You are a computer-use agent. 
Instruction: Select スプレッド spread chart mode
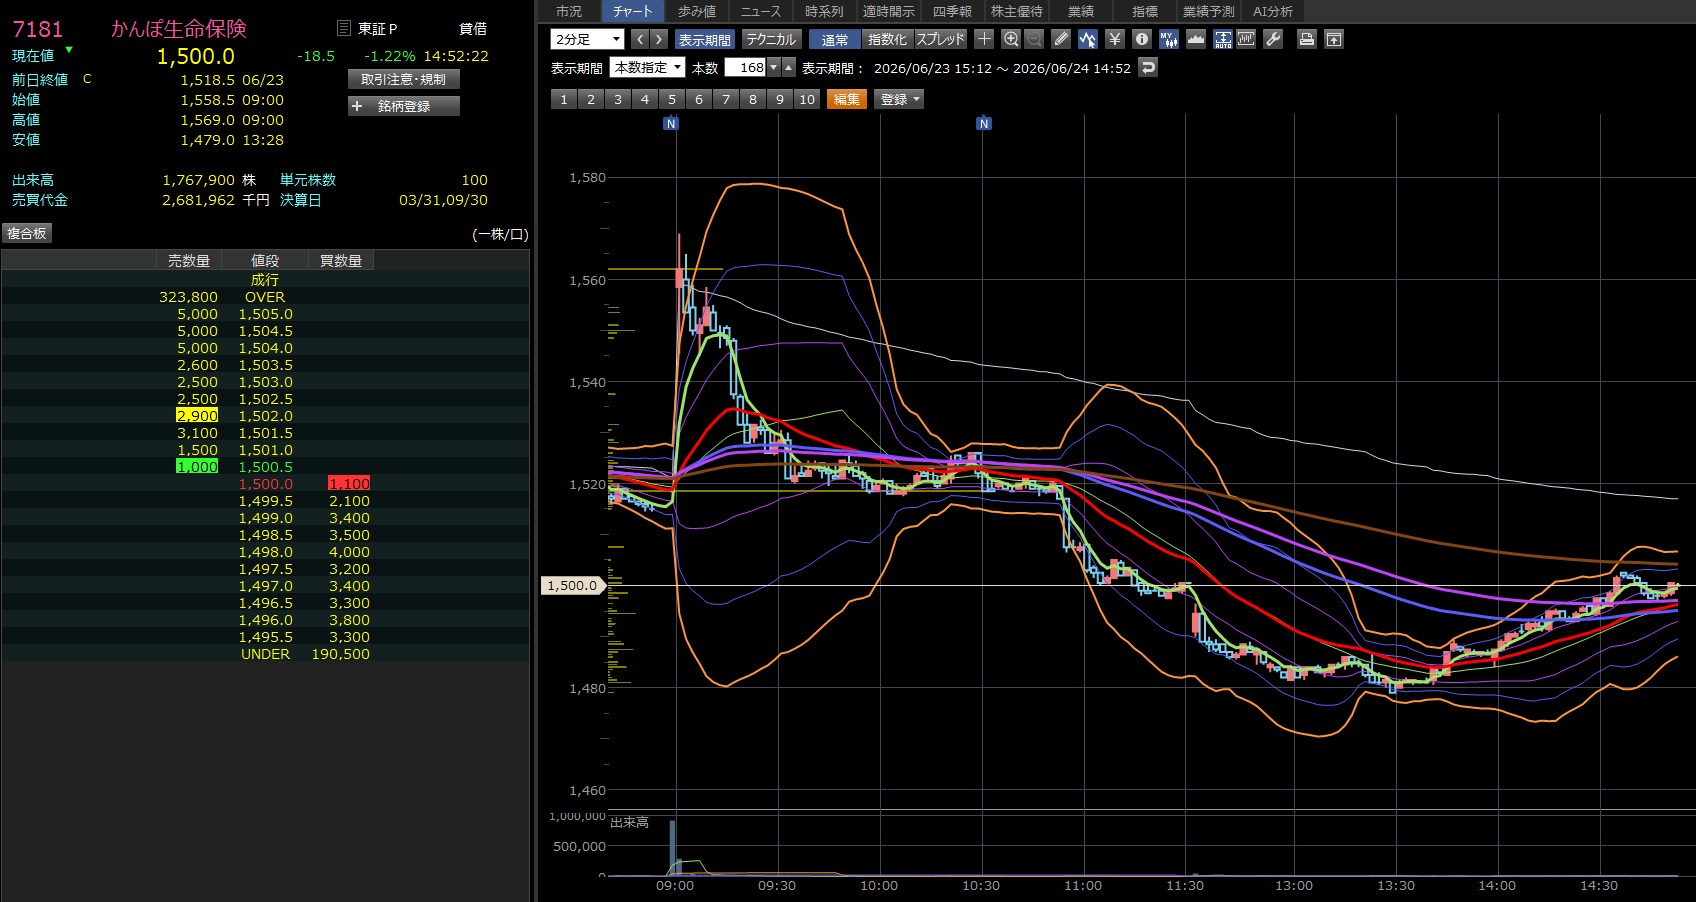(x=941, y=39)
